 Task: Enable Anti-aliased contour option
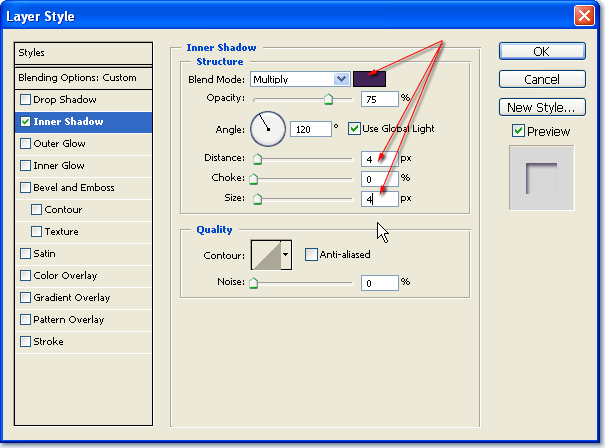coord(311,255)
